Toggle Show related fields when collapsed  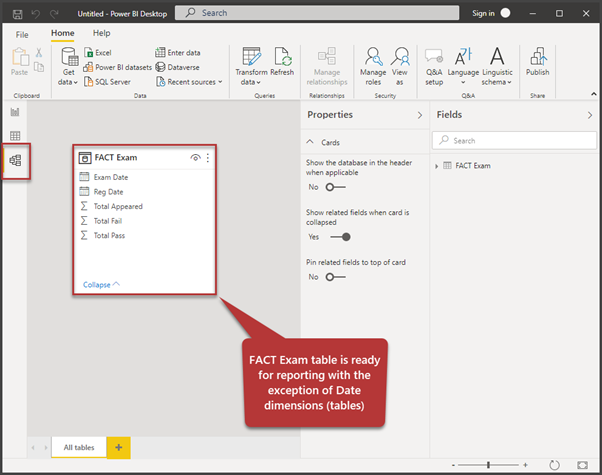[341, 237]
